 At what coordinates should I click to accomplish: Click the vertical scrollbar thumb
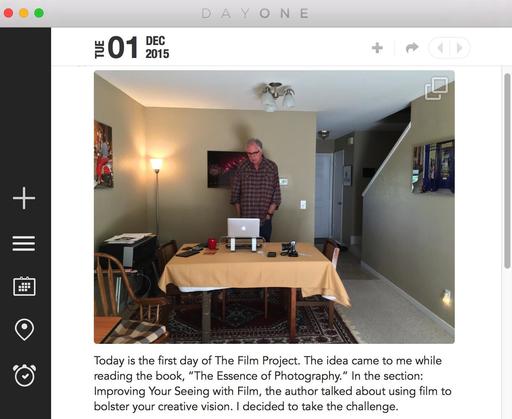coord(507,171)
